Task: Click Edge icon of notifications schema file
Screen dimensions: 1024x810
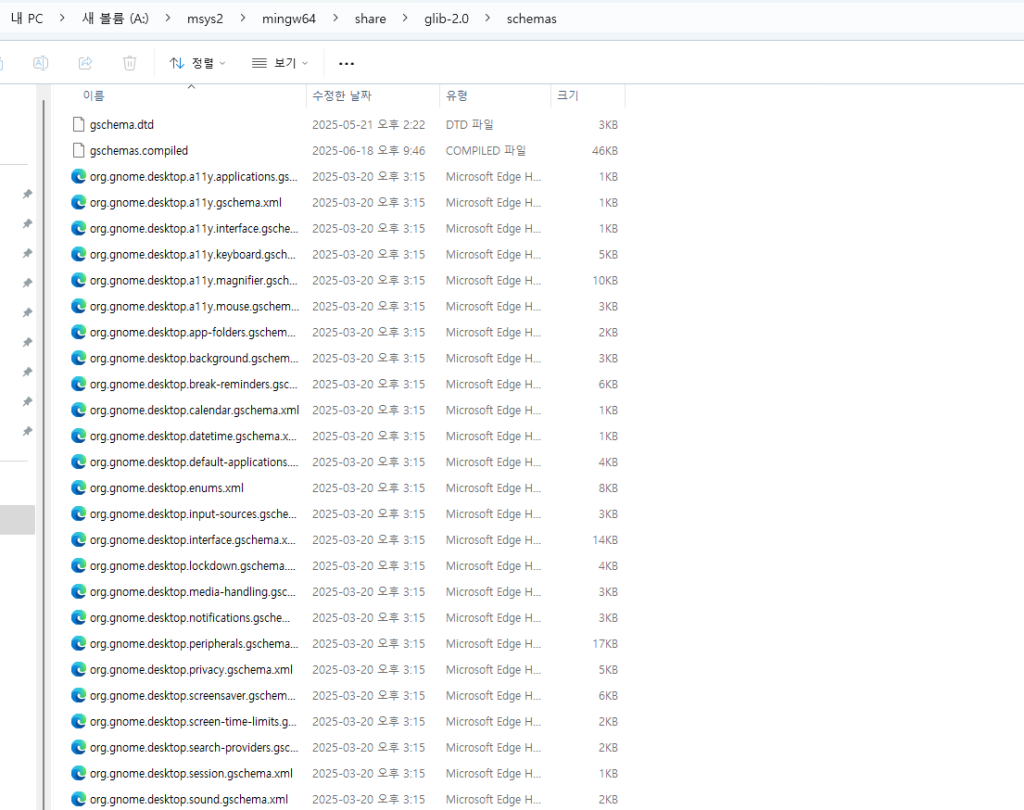Action: coord(78,618)
